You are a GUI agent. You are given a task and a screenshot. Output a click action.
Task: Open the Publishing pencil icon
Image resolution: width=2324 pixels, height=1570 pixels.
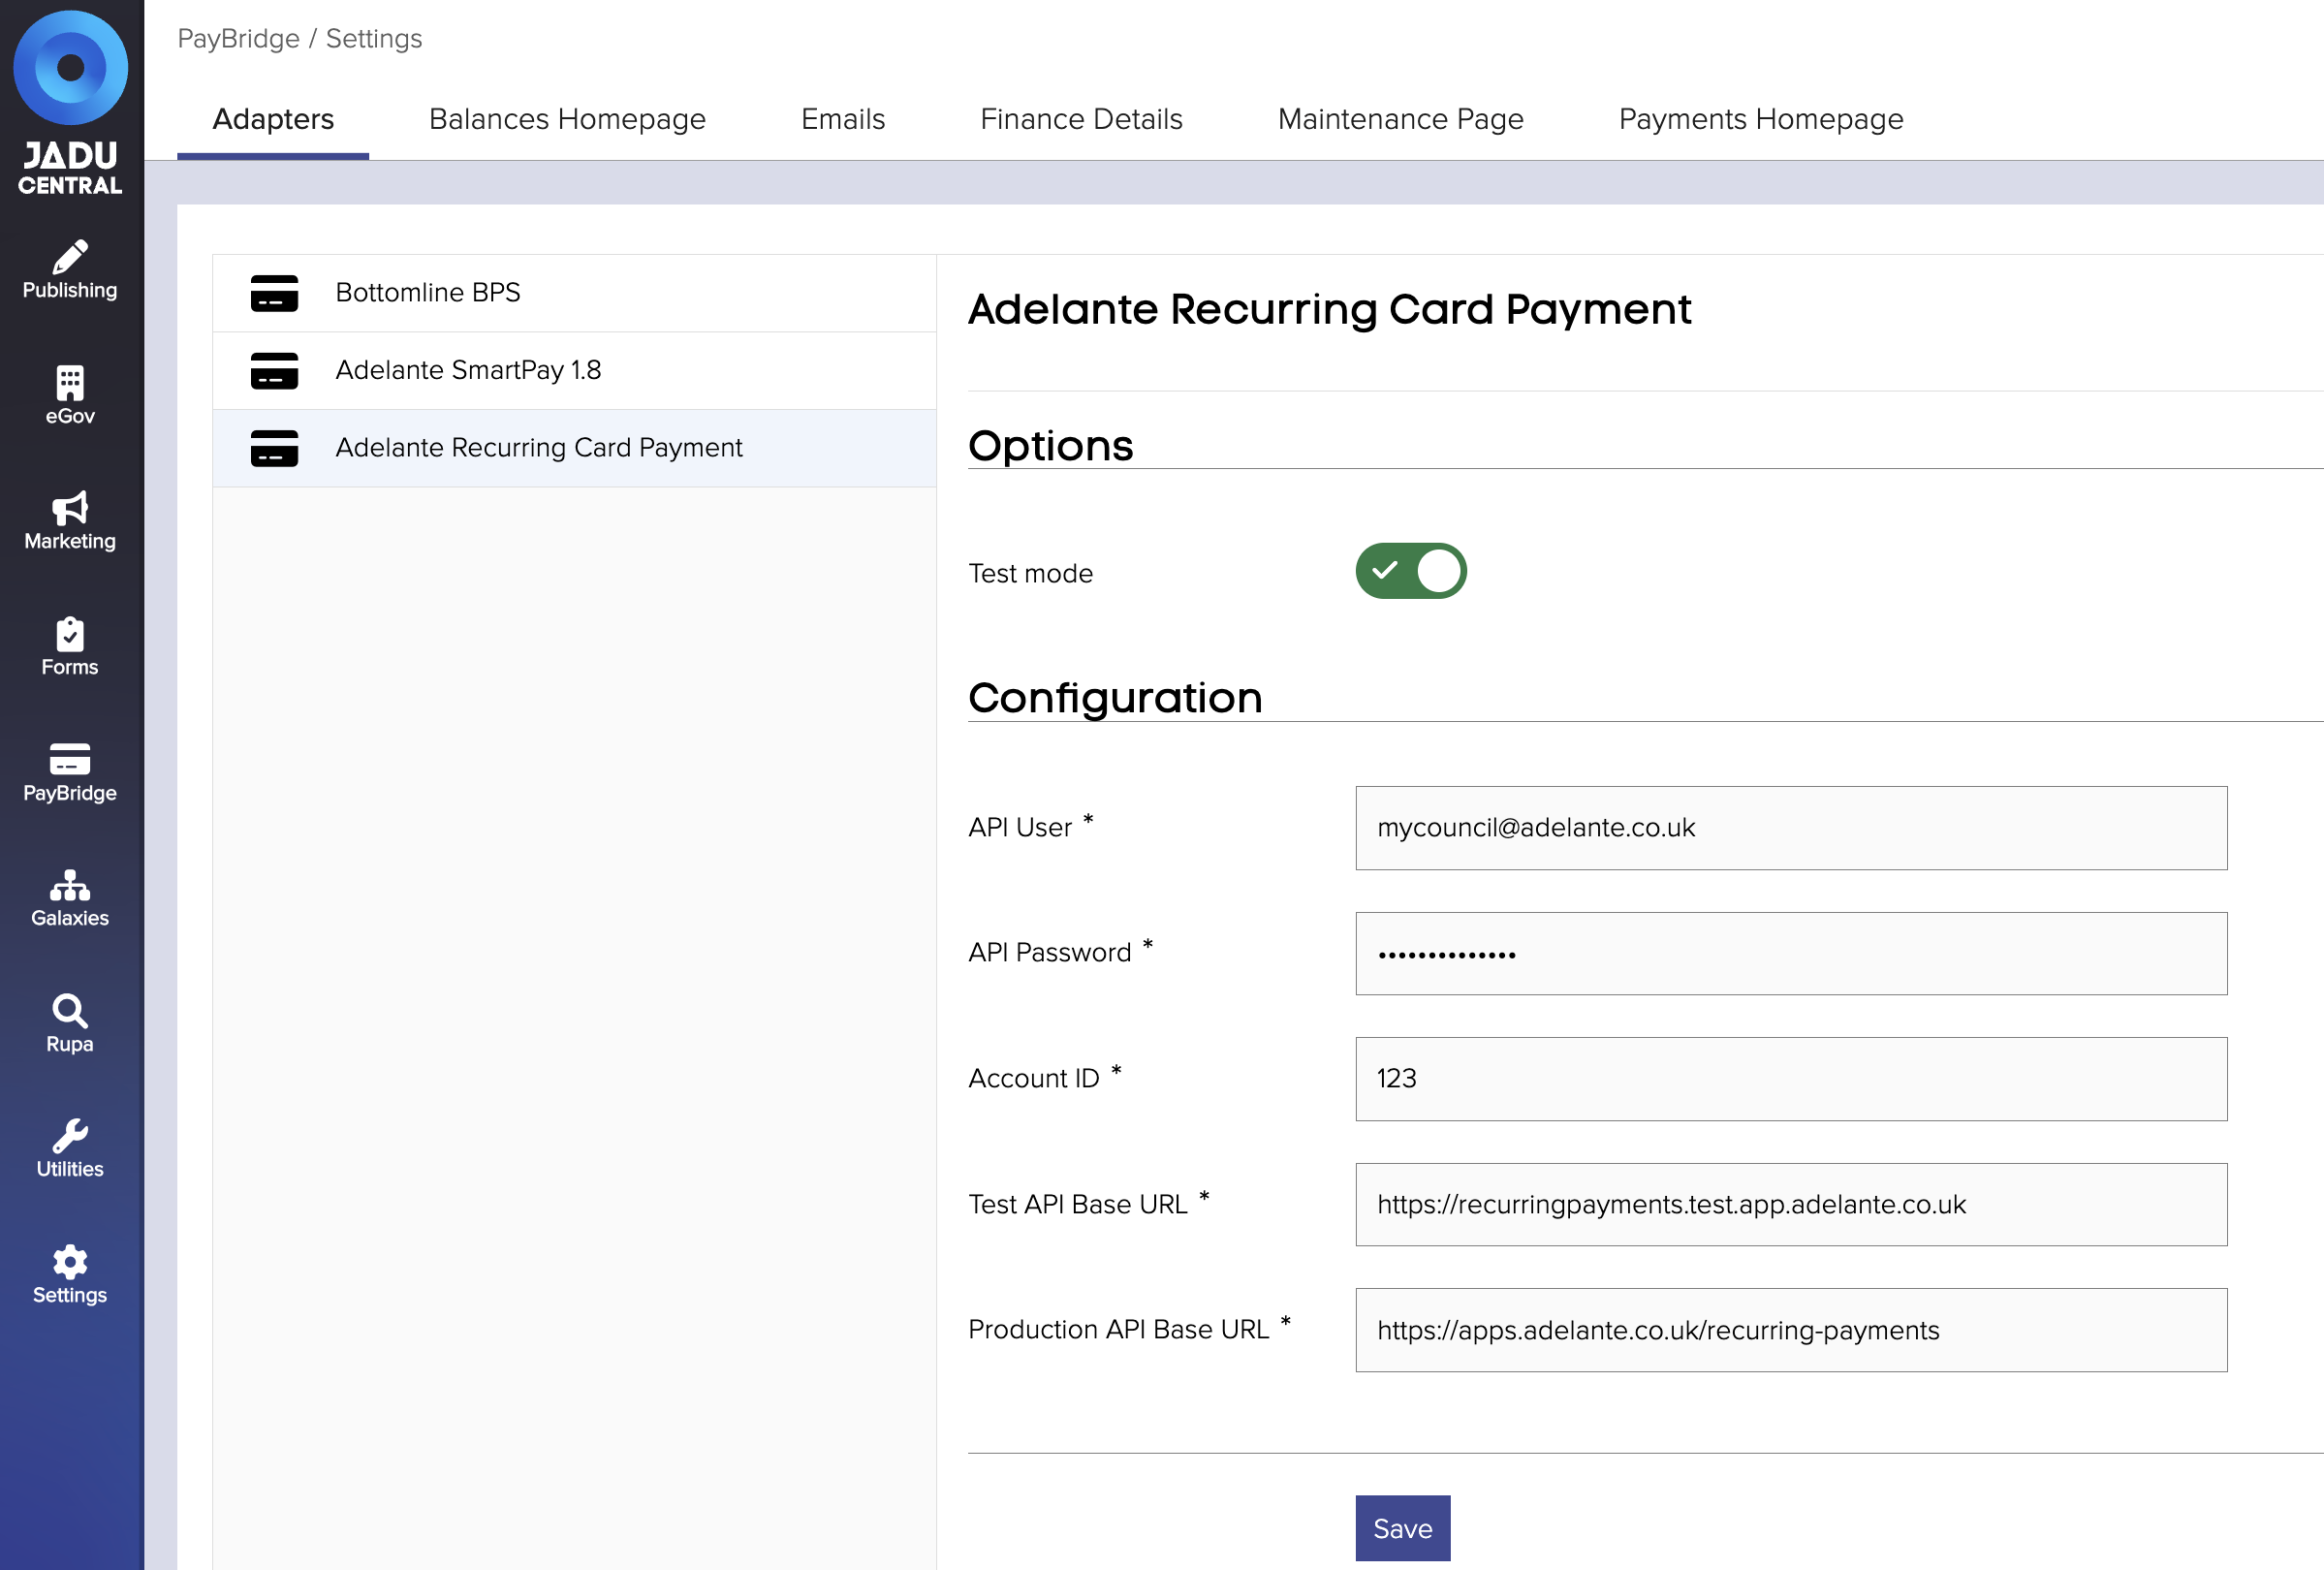(70, 257)
